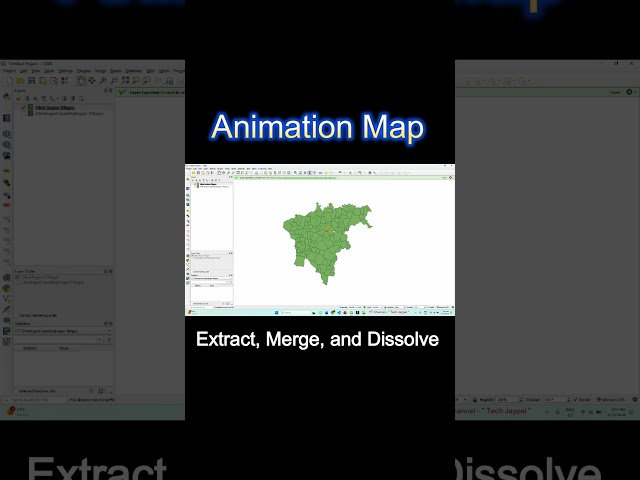Click the New Project icon in QGIS toolbar
The height and width of the screenshot is (480, 640).
pyautogui.click(x=9, y=81)
